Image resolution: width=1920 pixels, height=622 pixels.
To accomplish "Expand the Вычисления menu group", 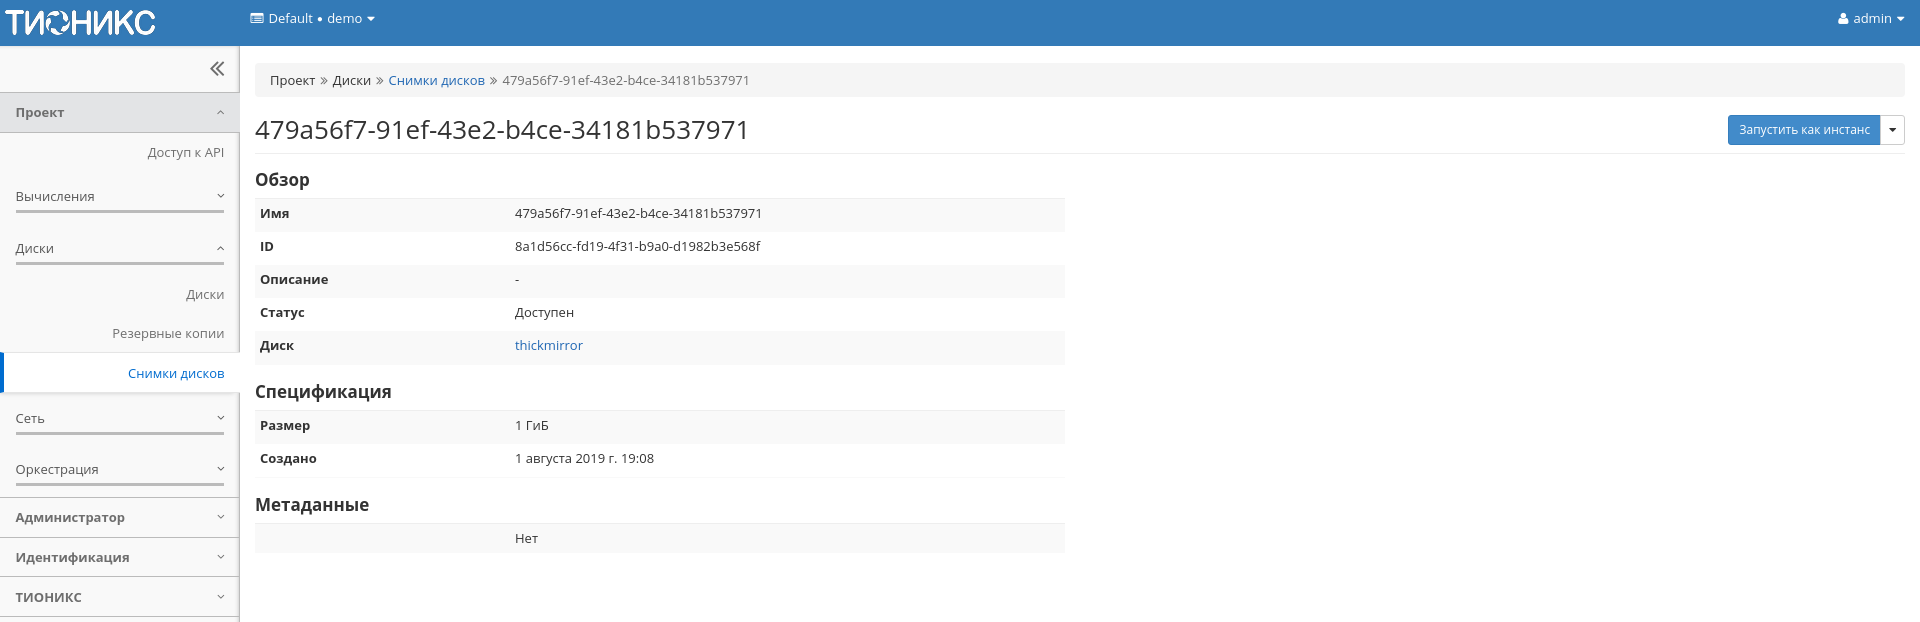I will point(119,197).
